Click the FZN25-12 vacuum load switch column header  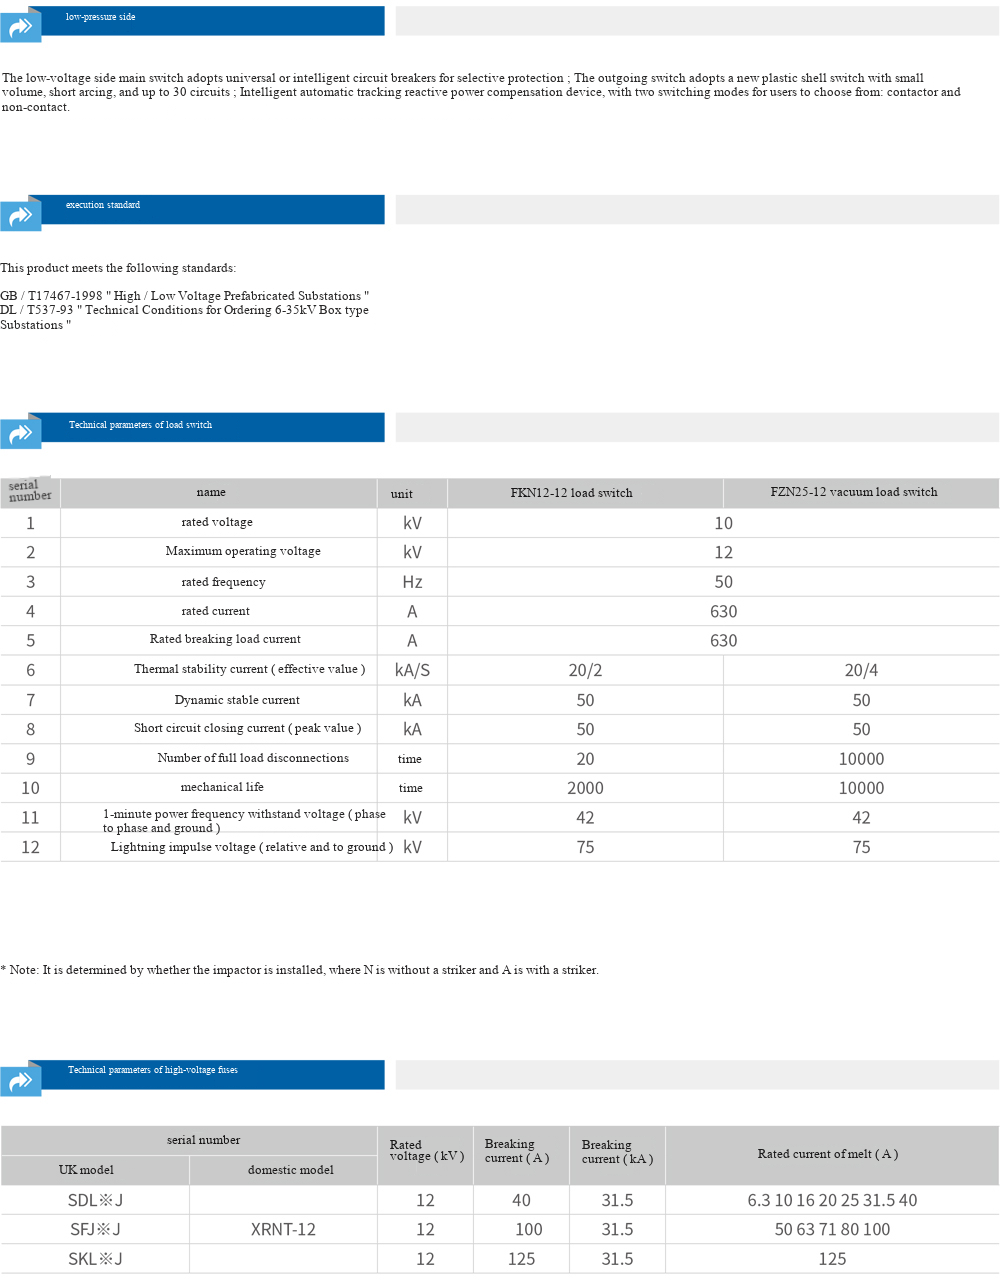[853, 492]
